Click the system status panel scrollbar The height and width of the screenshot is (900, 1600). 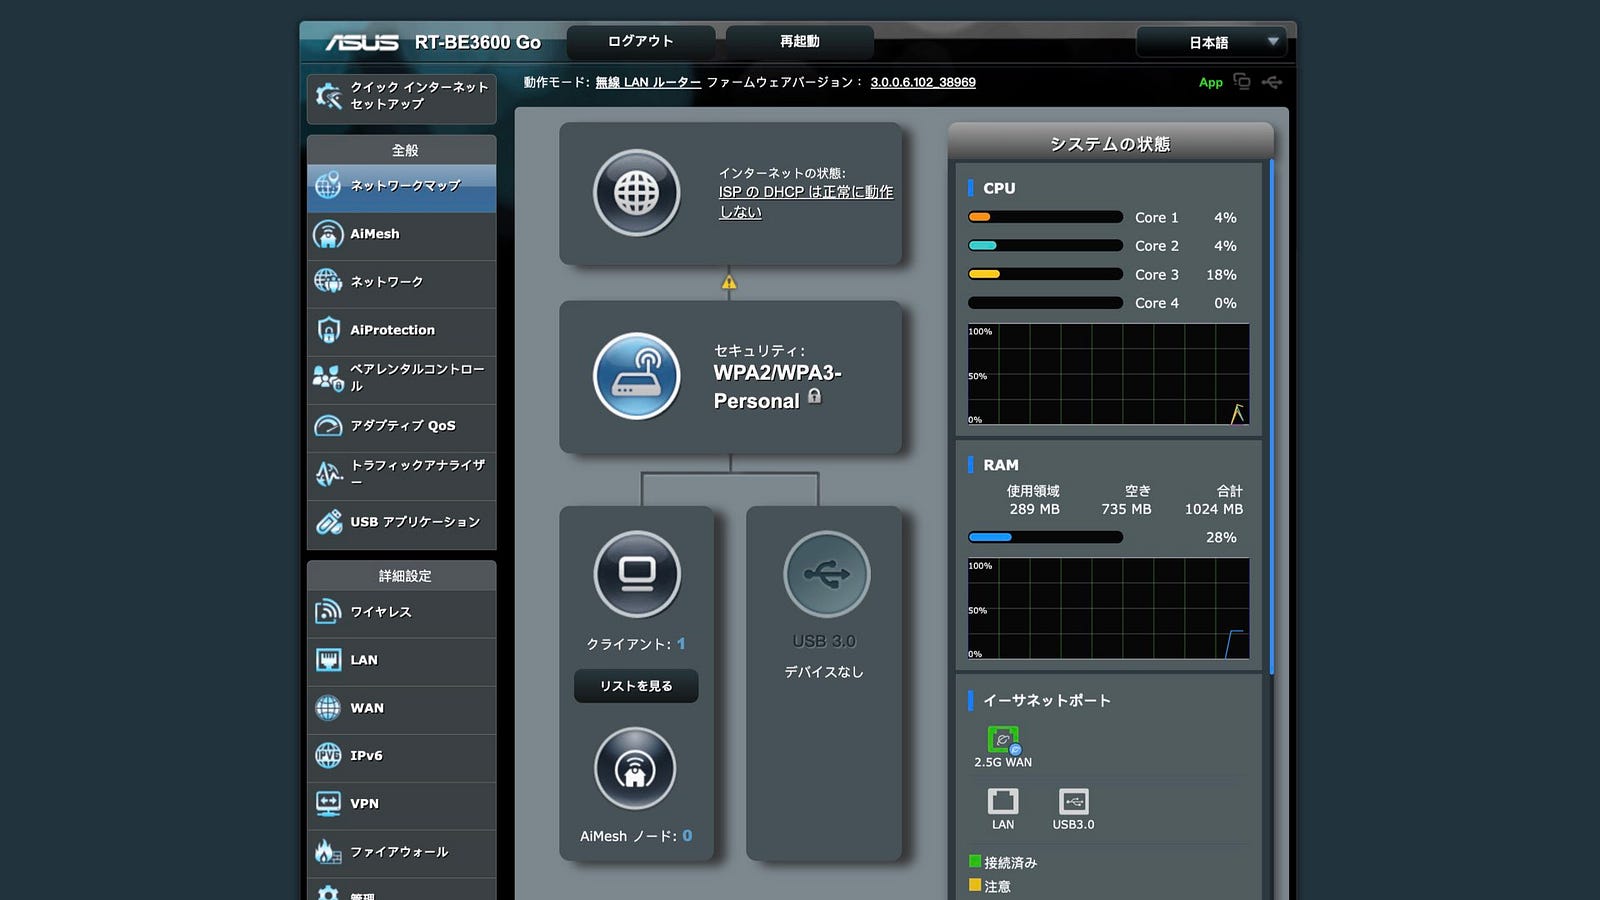pyautogui.click(x=1272, y=415)
